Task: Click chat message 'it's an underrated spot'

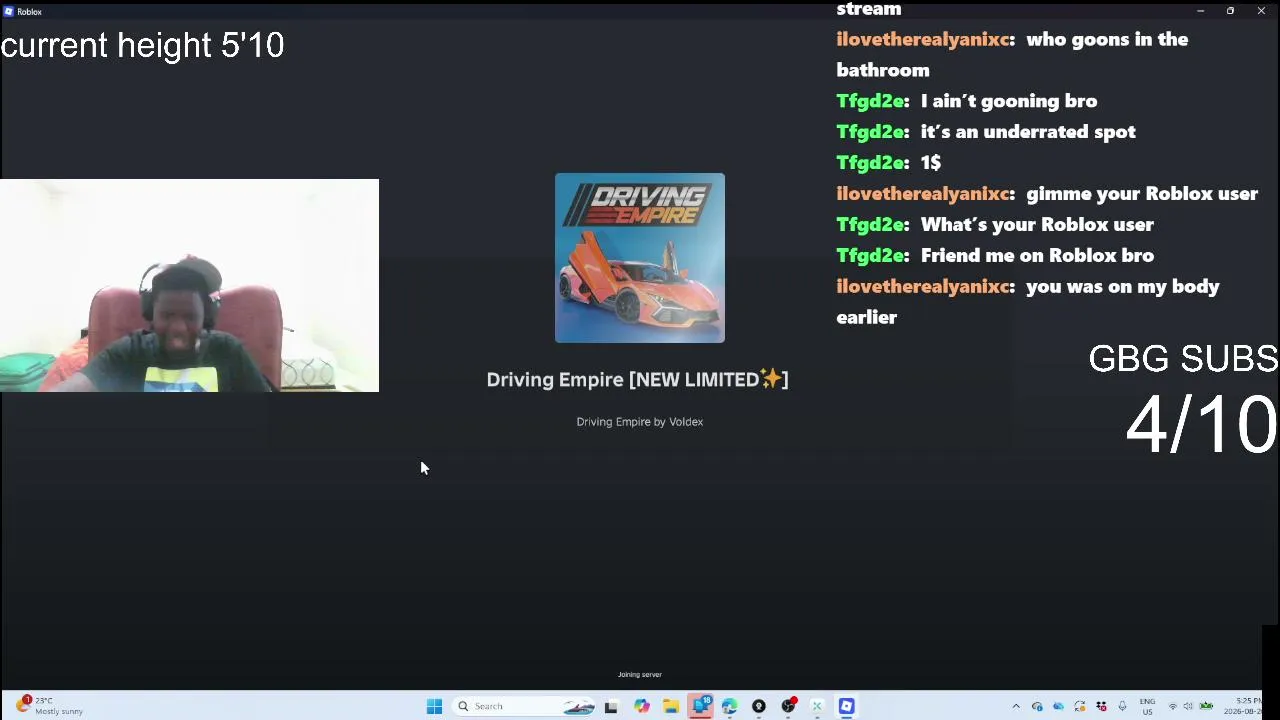Action: (x=1028, y=132)
